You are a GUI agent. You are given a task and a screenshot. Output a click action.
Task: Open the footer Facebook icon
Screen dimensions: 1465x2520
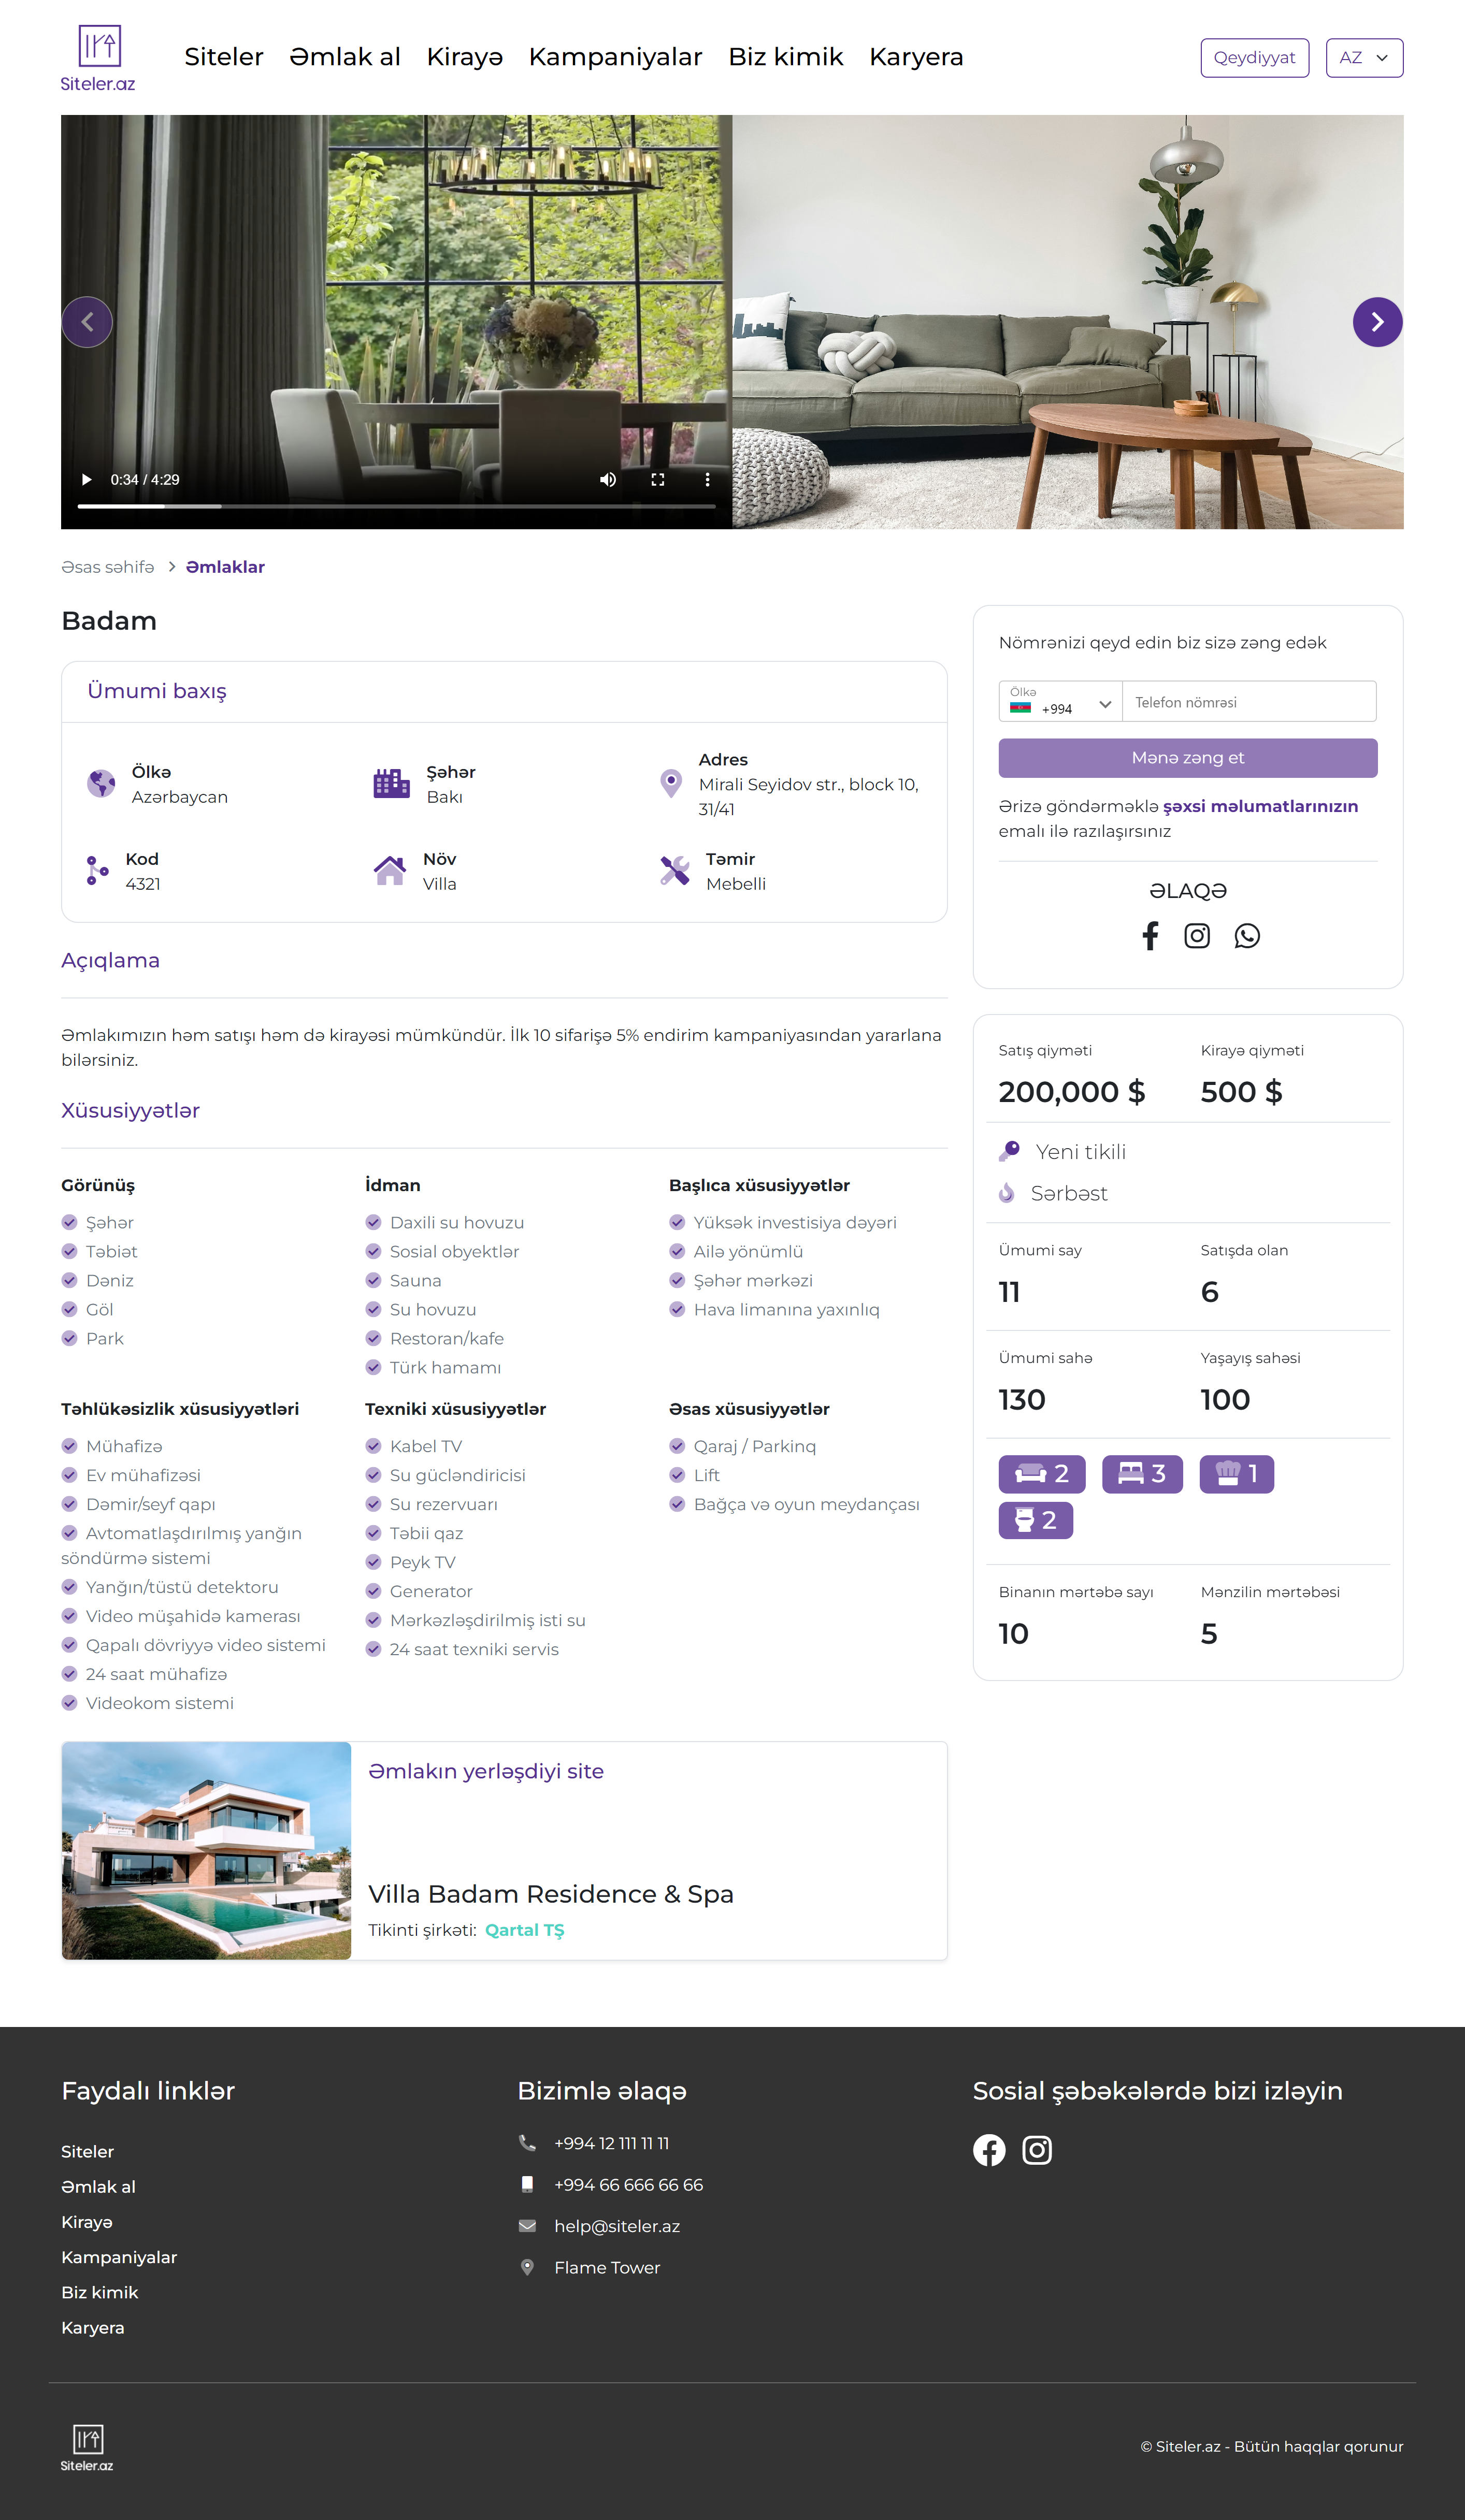(x=989, y=2150)
